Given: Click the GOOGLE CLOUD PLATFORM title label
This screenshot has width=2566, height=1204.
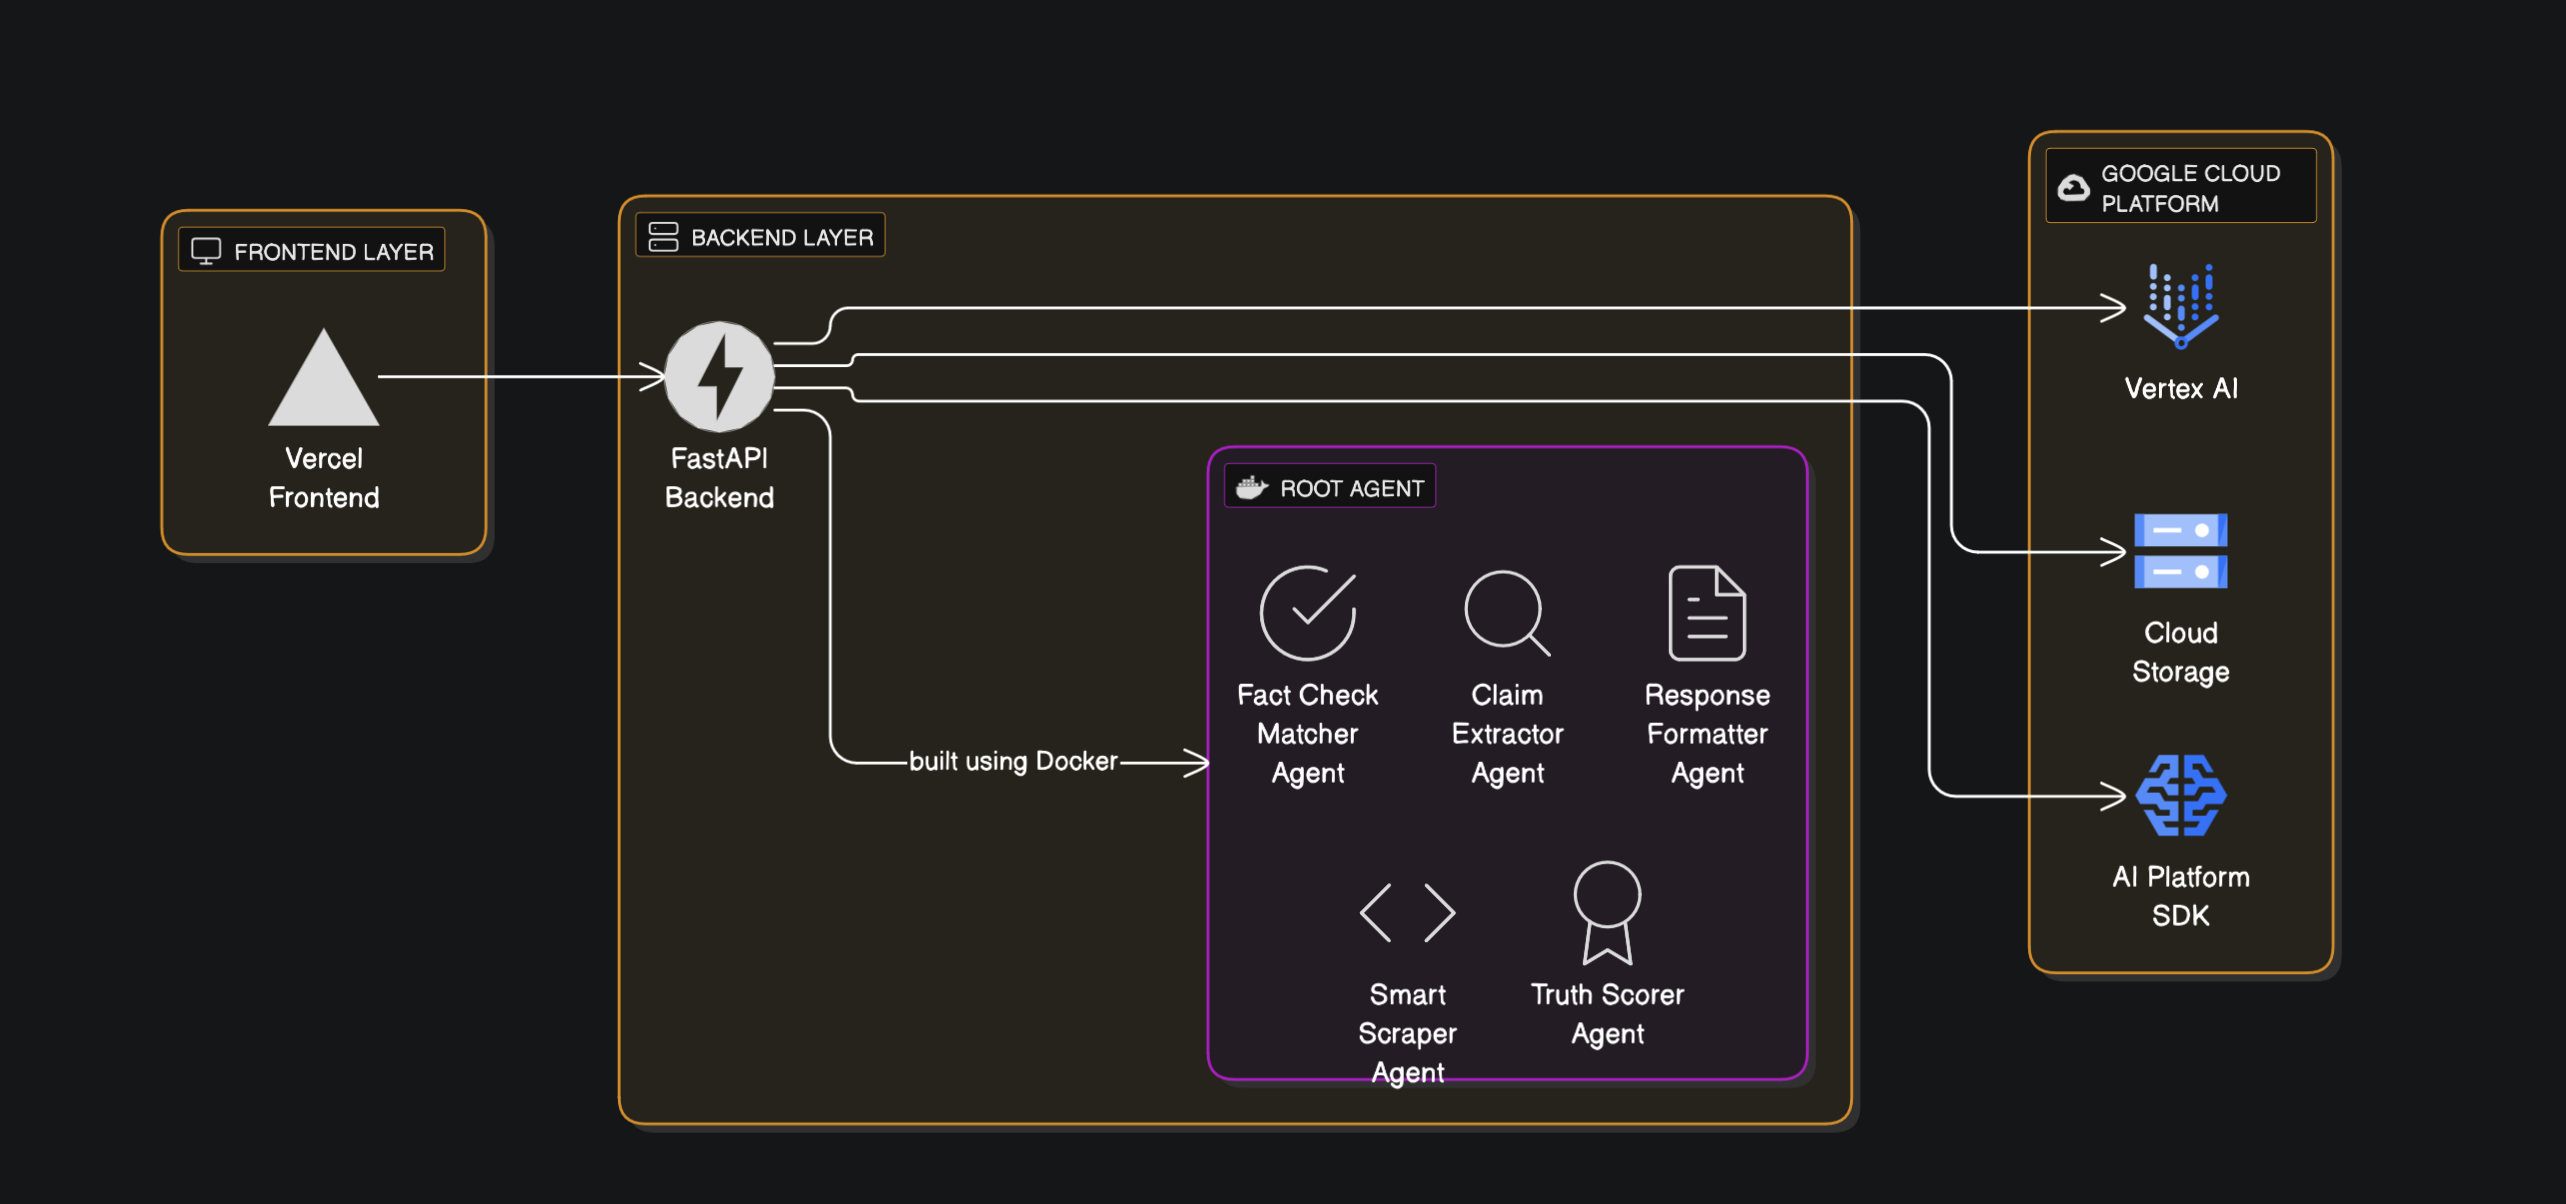Looking at the screenshot, I should click(2190, 188).
